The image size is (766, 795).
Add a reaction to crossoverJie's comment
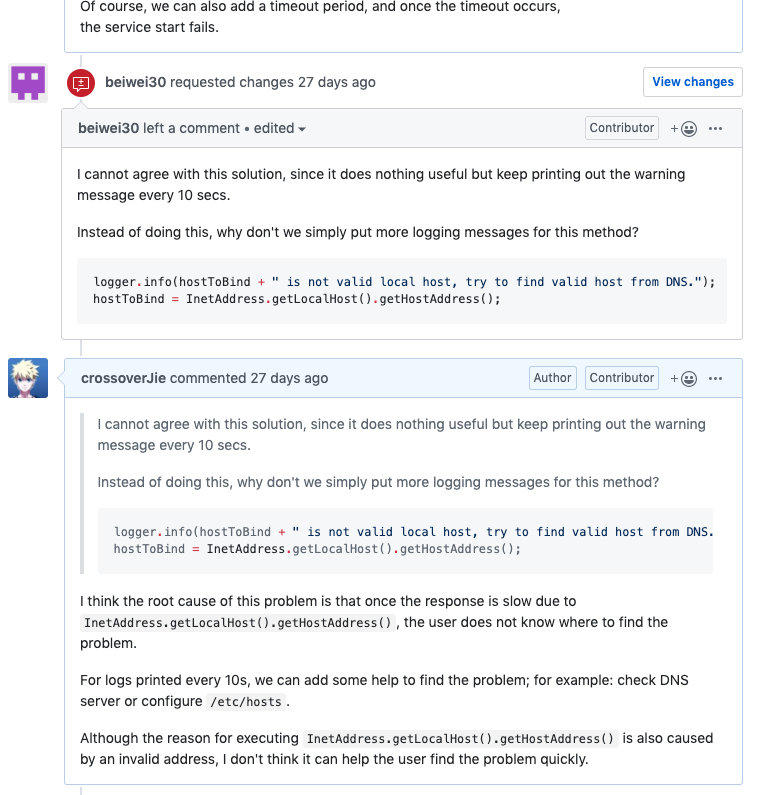tap(684, 379)
